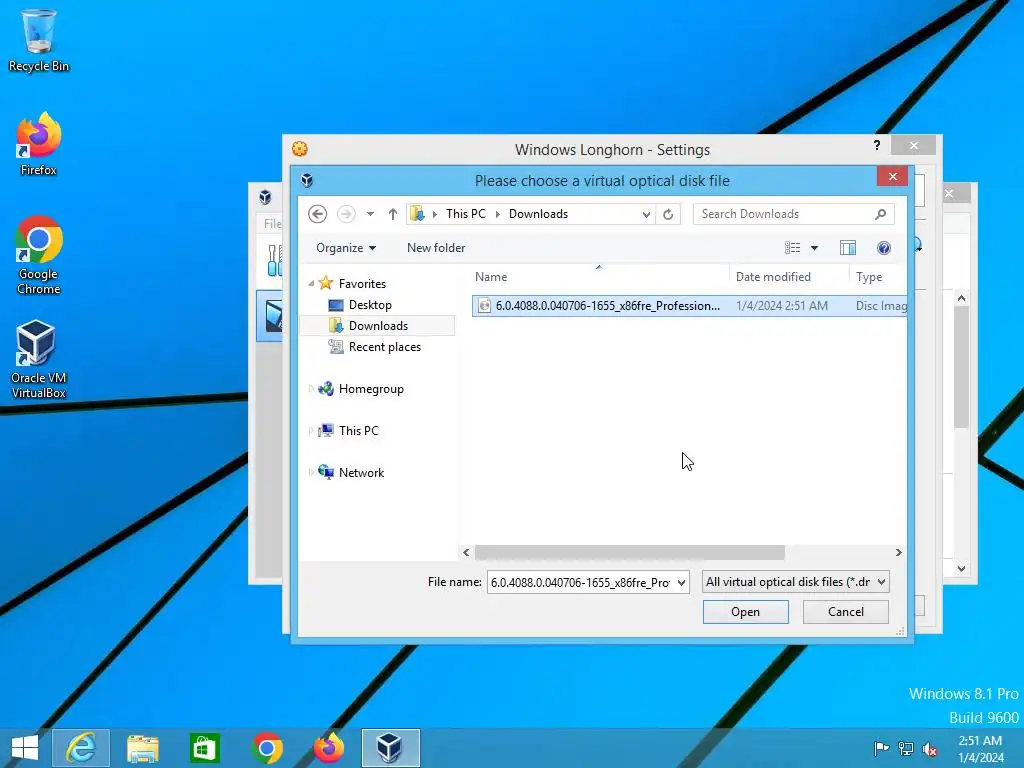This screenshot has height=768, width=1024.
Task: Click the Cancel button
Action: pos(846,612)
